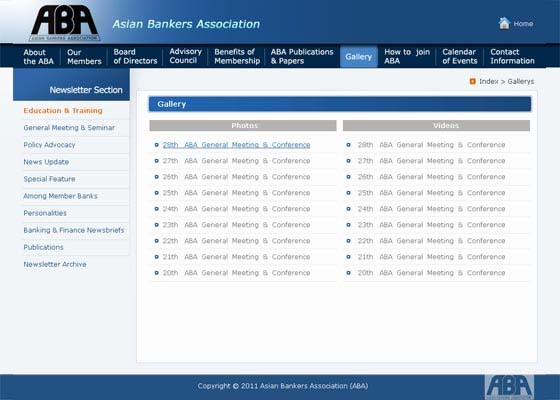560x400 pixels.
Task: Open 27th ABA General Meeting photos
Action: 236,161
